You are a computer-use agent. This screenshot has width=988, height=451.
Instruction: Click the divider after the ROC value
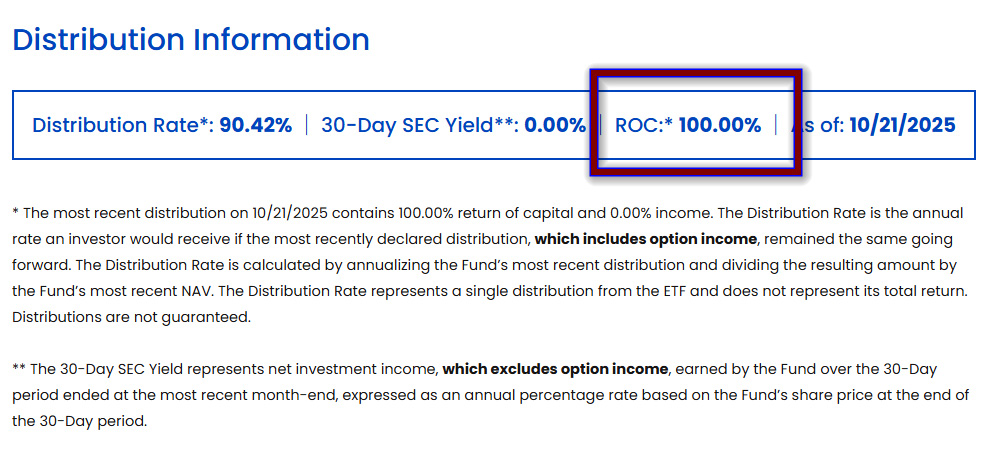click(776, 125)
